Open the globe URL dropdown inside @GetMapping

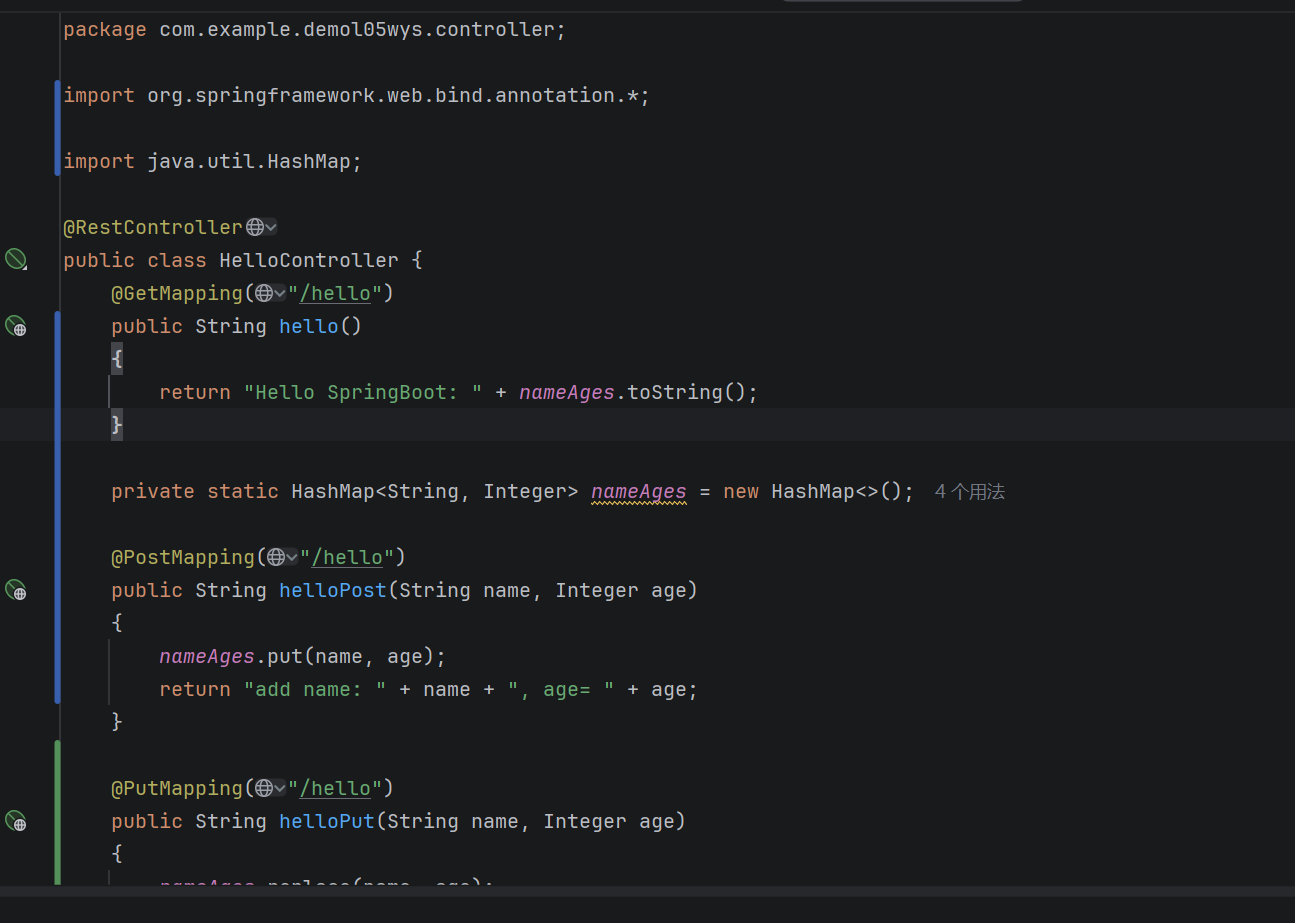pyautogui.click(x=270, y=293)
